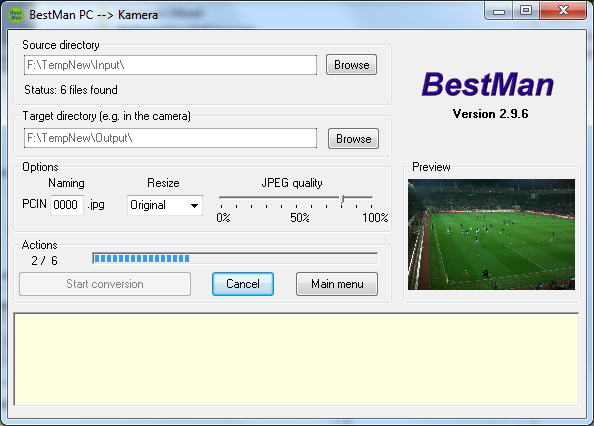The height and width of the screenshot is (426, 594).
Task: Open the Resize dropdown showing Original
Action: [x=165, y=205]
